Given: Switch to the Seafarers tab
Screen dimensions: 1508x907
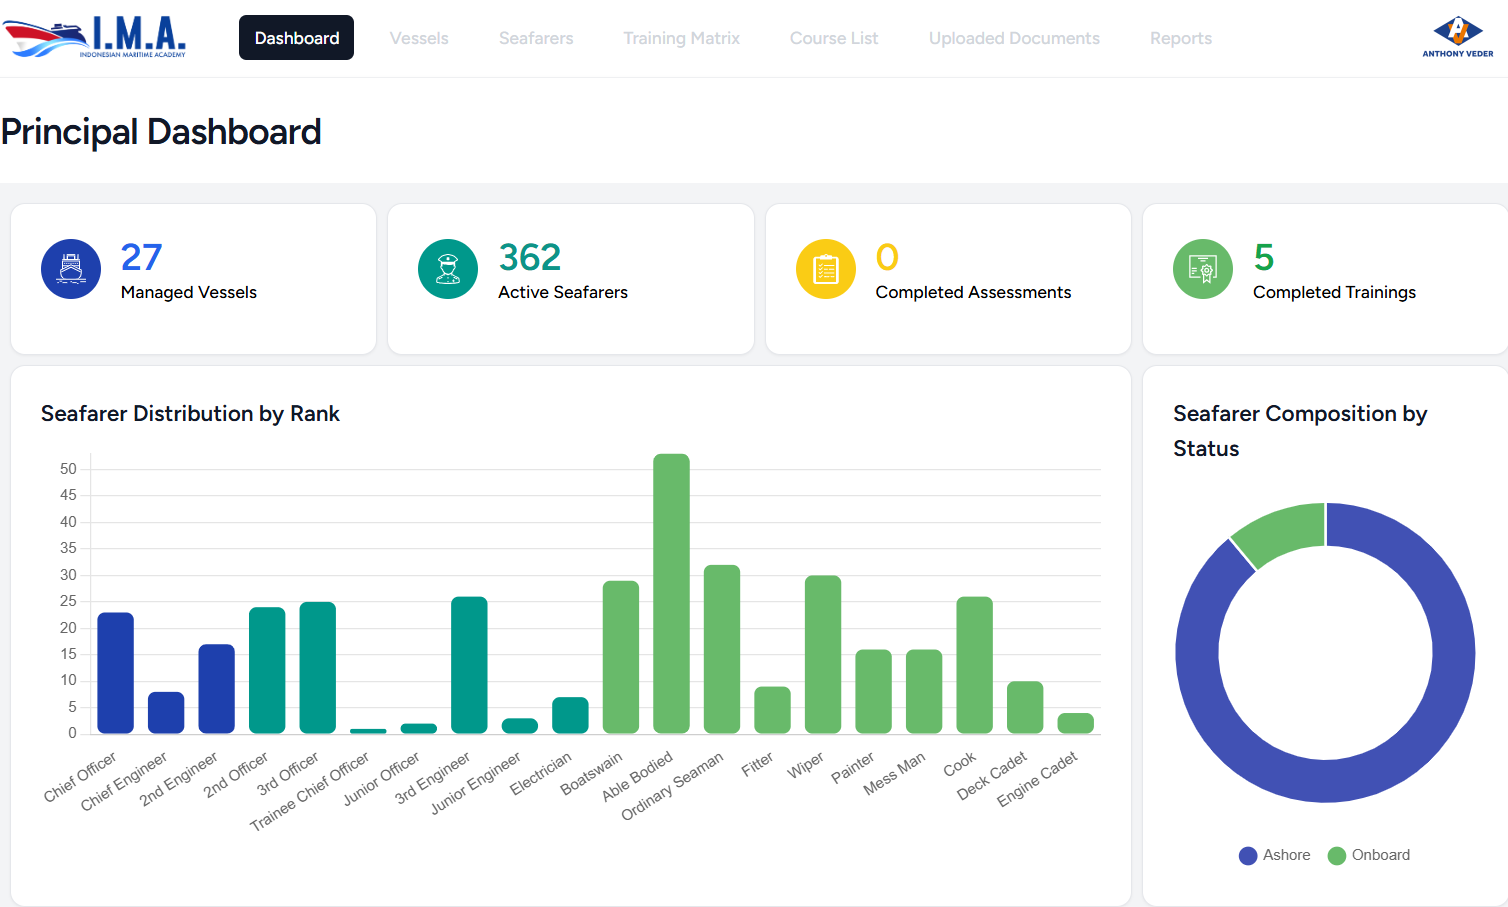Looking at the screenshot, I should pos(536,38).
